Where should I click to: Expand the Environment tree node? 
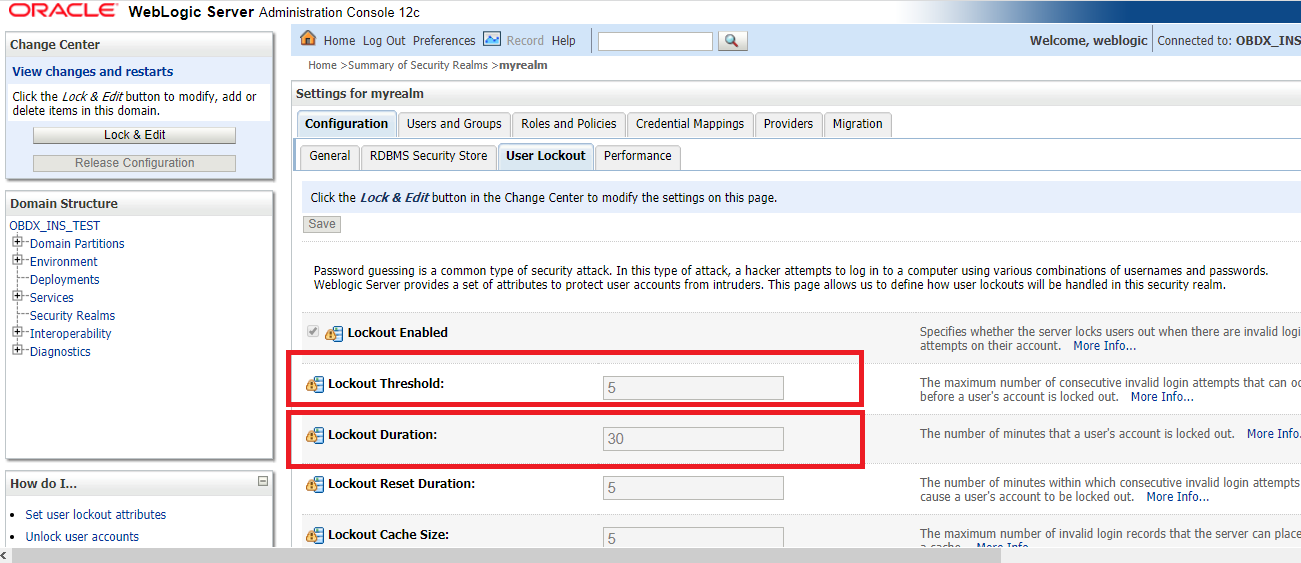click(x=18, y=260)
